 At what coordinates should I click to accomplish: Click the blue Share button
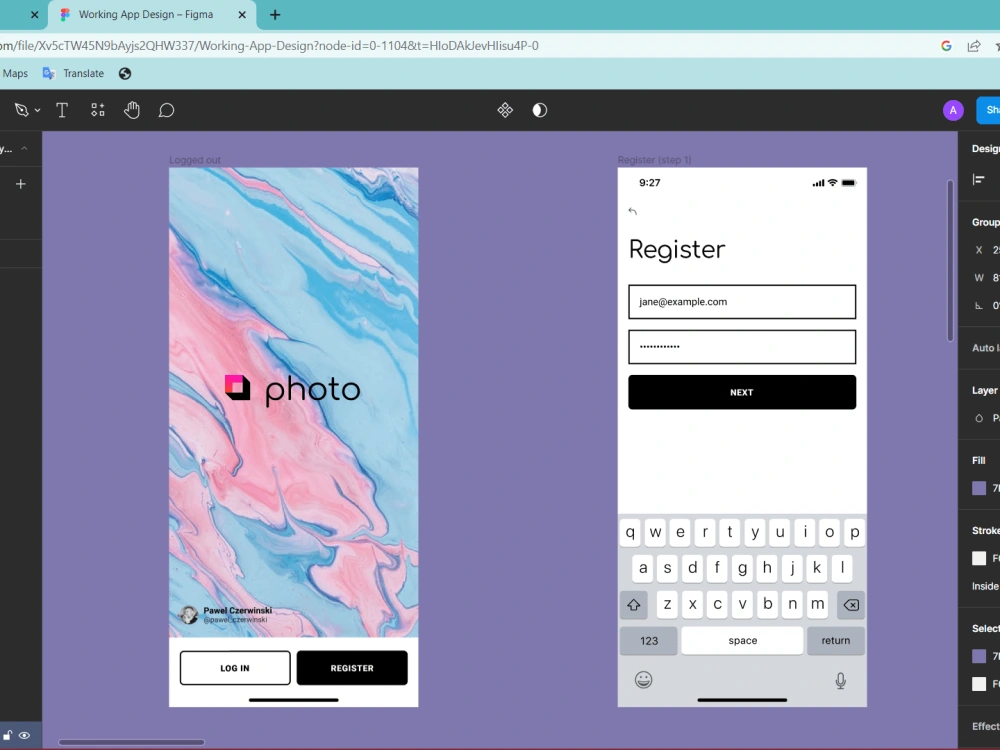(x=989, y=110)
